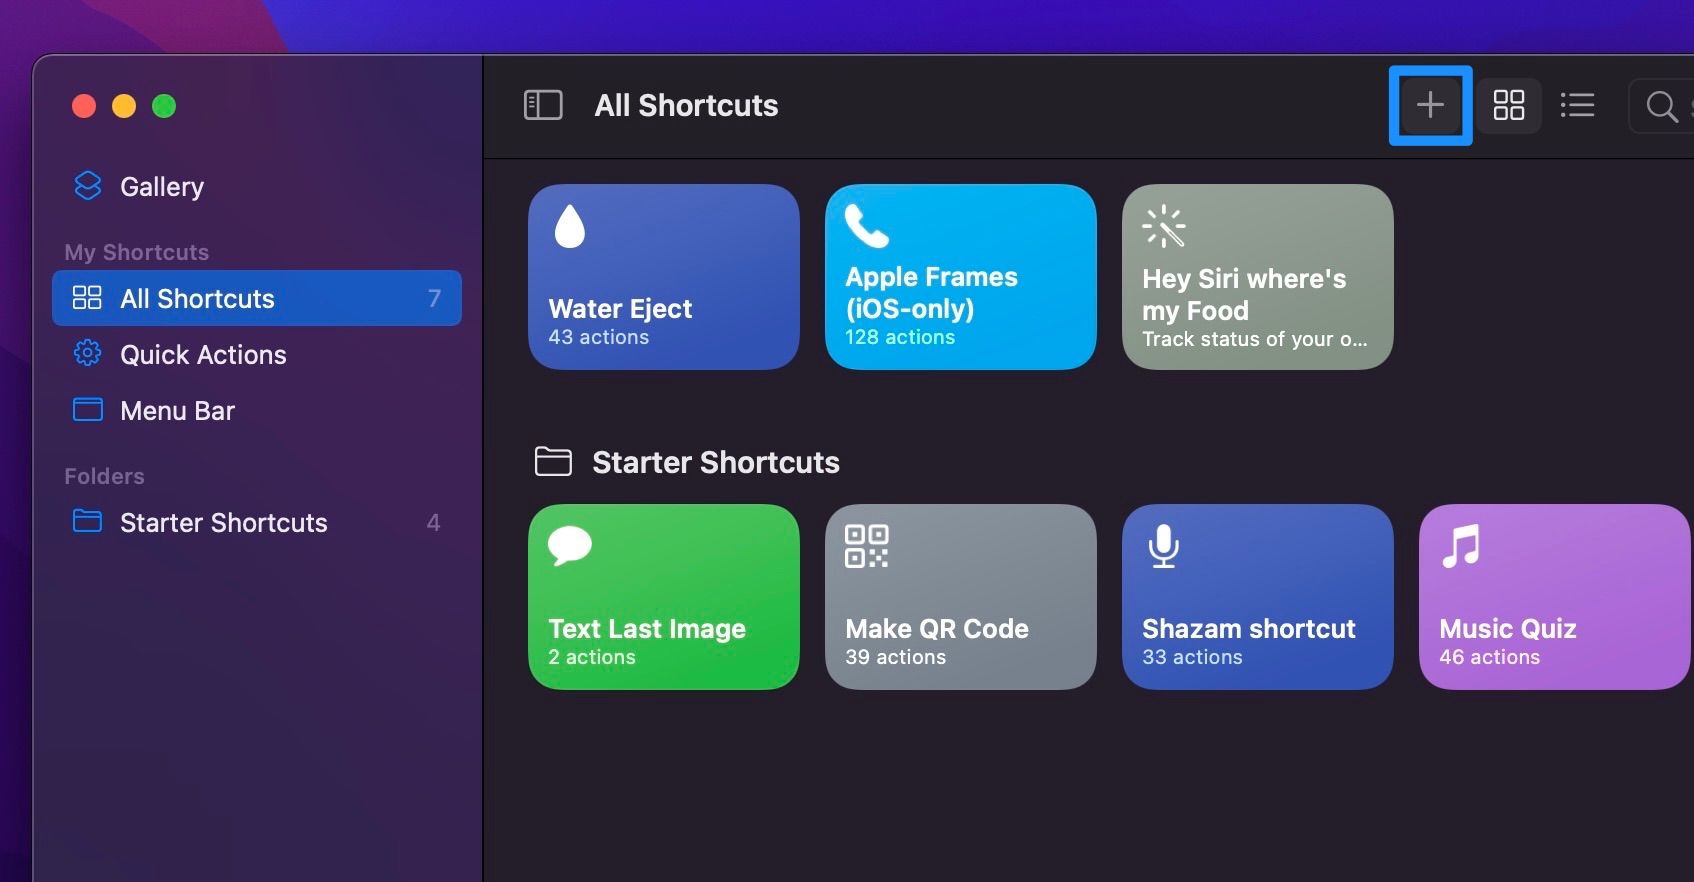Click the '39 actions' text on Make QR Code
This screenshot has width=1694, height=882.
[896, 657]
